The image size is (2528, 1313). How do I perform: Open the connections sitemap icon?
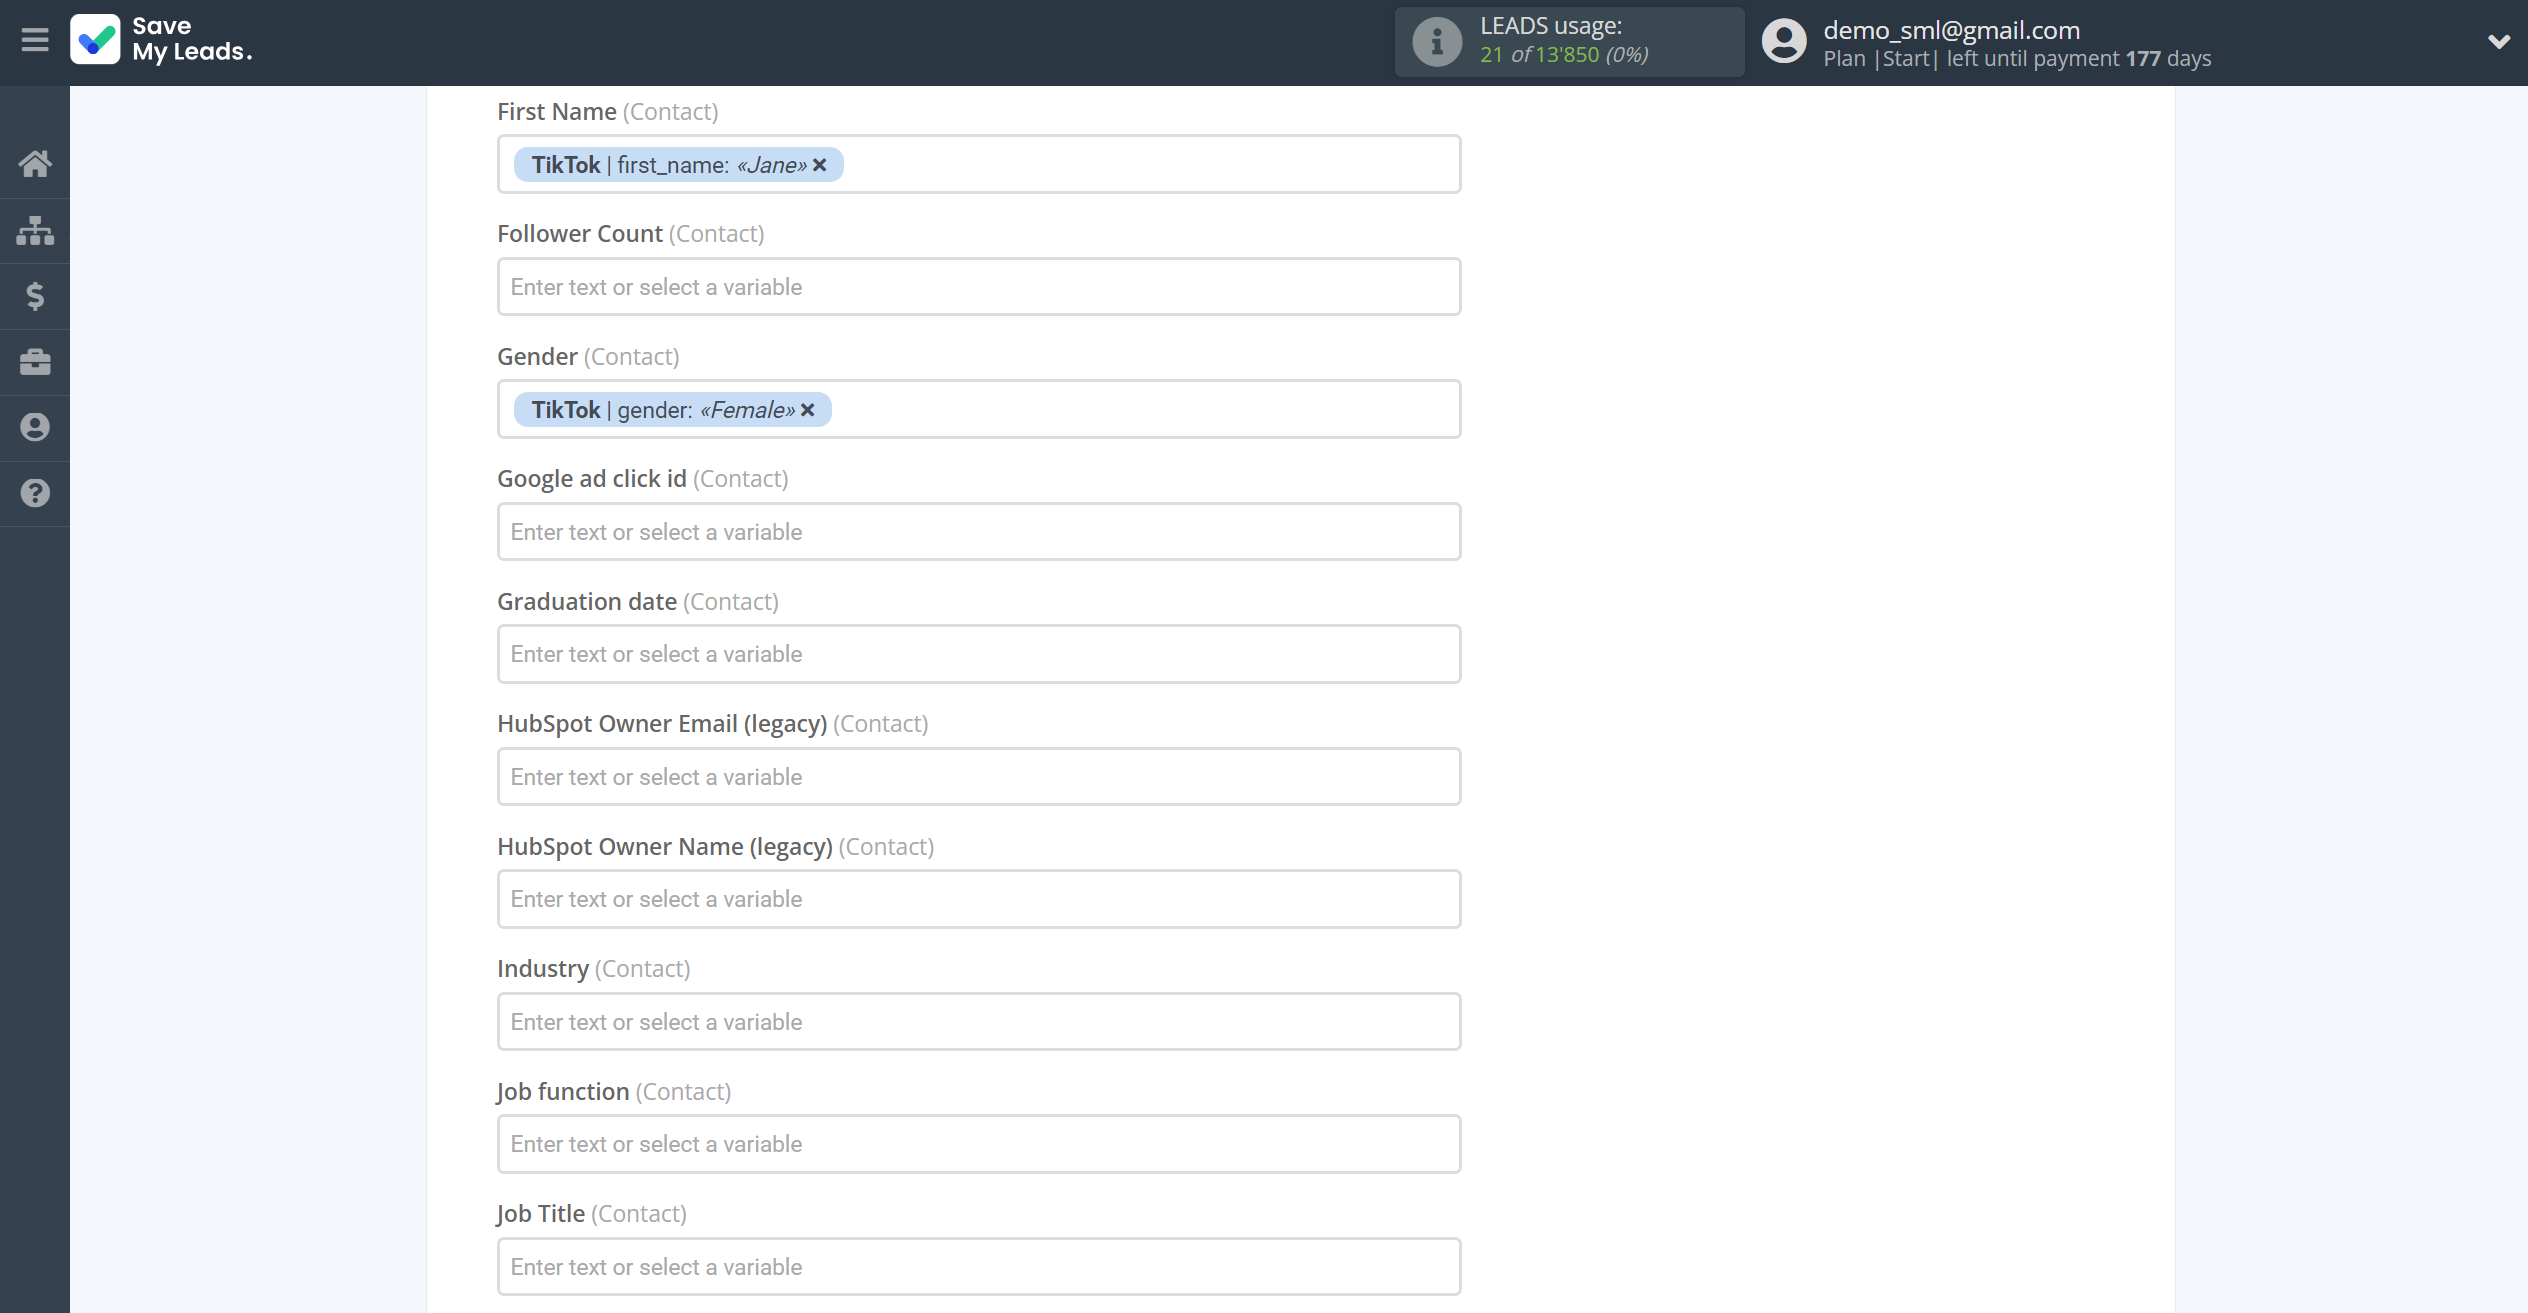click(x=35, y=230)
